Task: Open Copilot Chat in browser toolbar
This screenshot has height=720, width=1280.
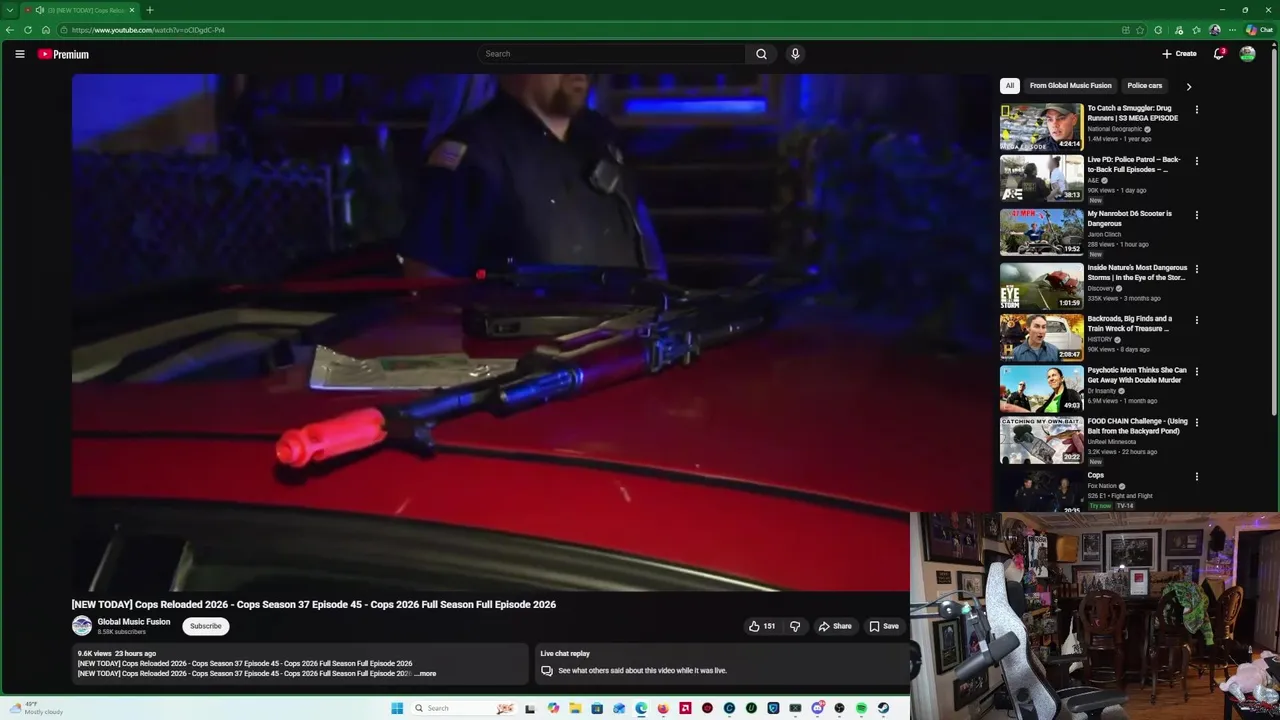Action: pos(1259,30)
